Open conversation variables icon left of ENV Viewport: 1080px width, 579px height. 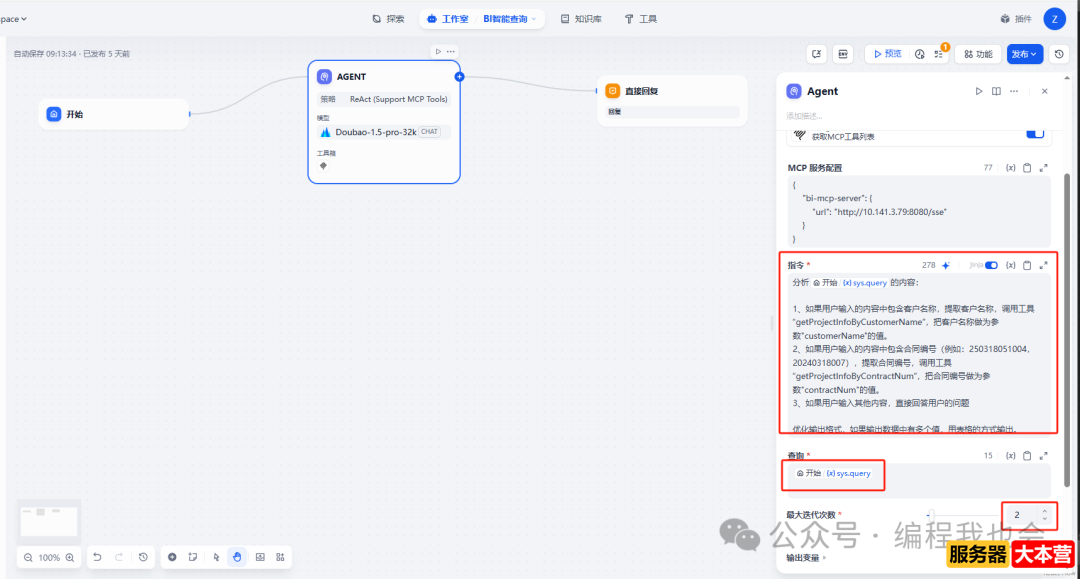[816, 54]
